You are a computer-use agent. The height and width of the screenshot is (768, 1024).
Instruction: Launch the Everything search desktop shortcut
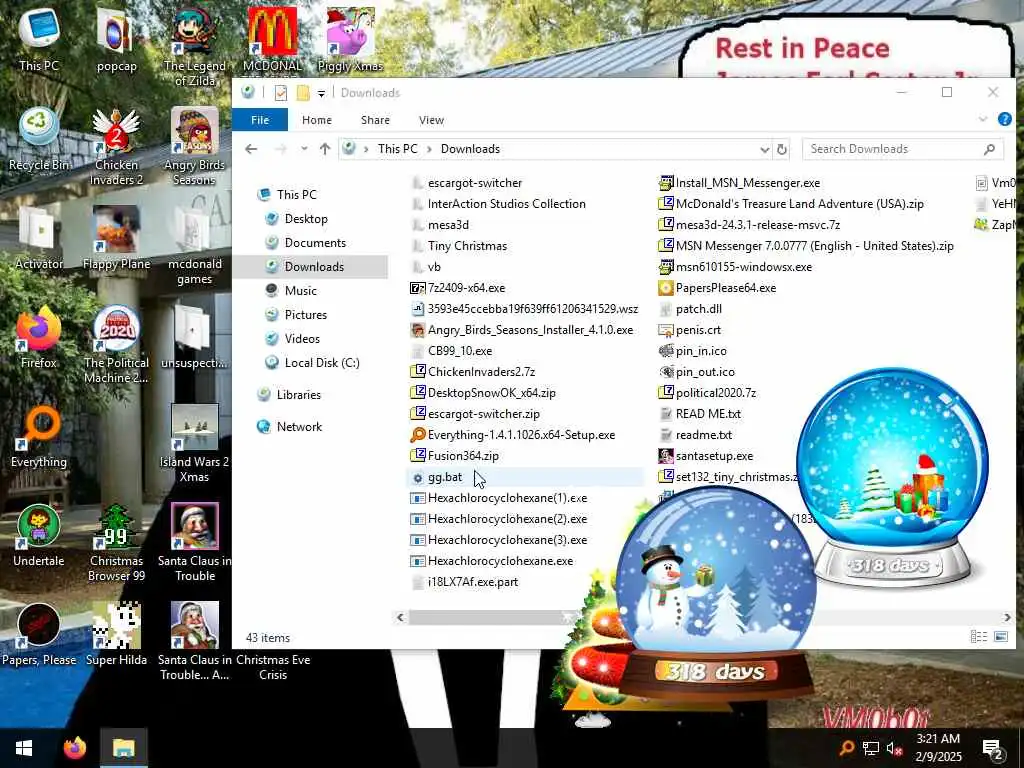tap(39, 436)
